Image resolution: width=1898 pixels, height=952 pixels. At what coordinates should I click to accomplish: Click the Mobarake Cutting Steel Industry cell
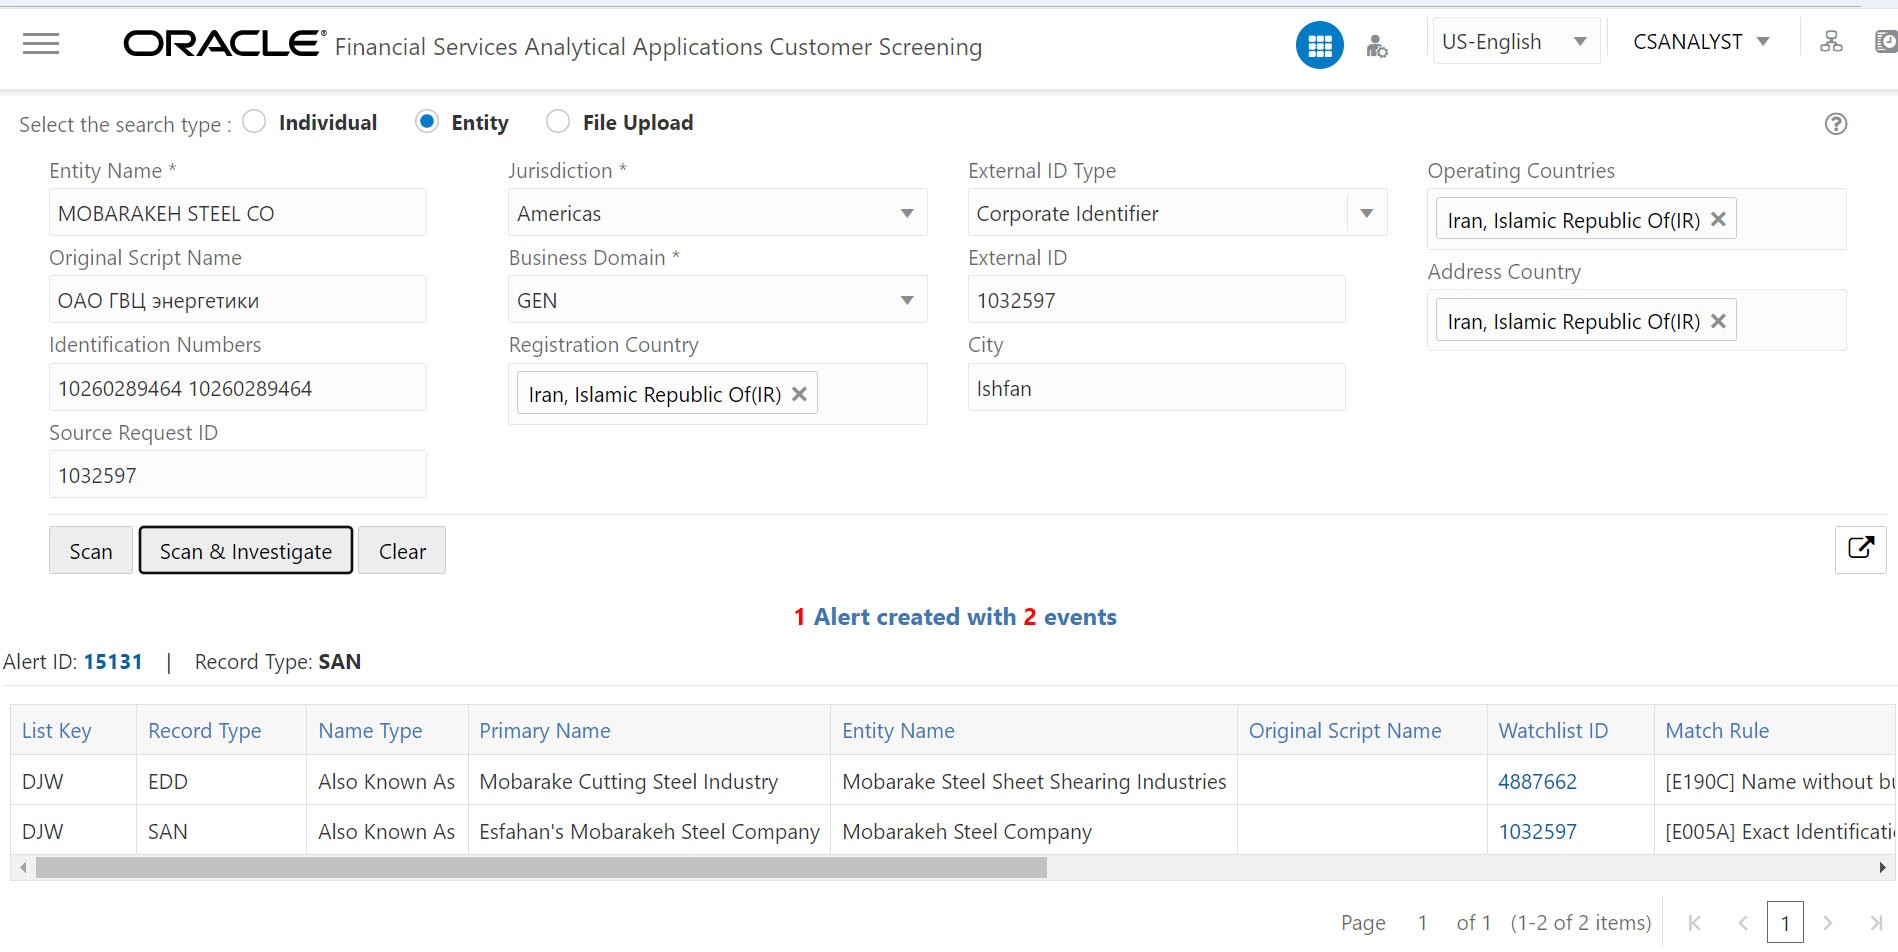649,781
